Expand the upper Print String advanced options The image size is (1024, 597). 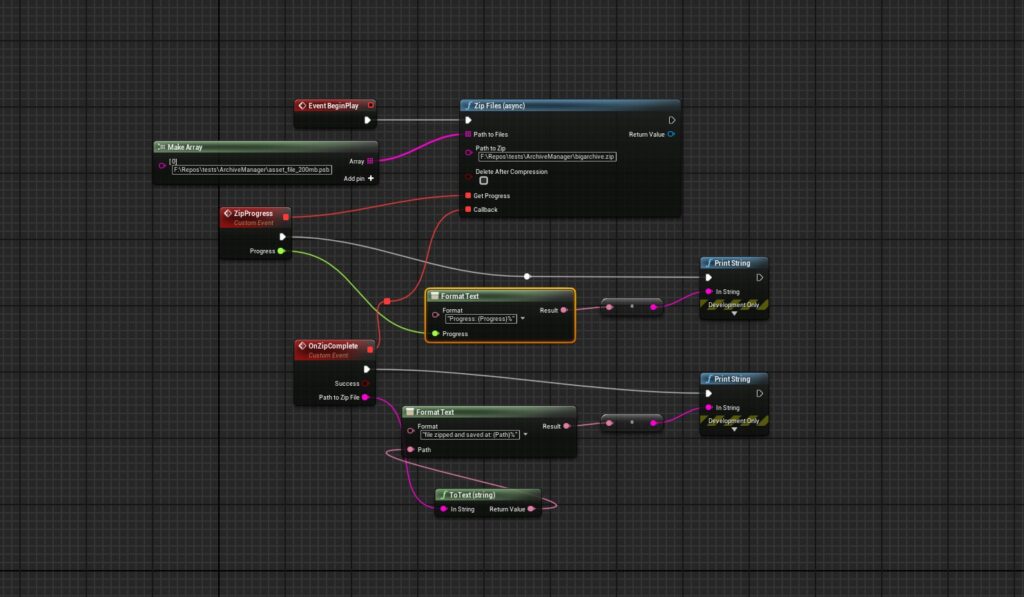click(734, 312)
